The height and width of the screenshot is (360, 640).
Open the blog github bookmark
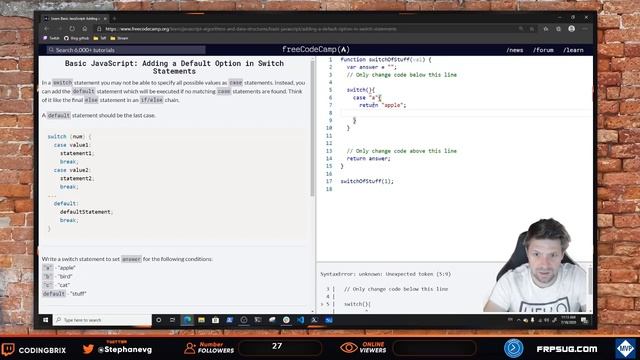76,38
